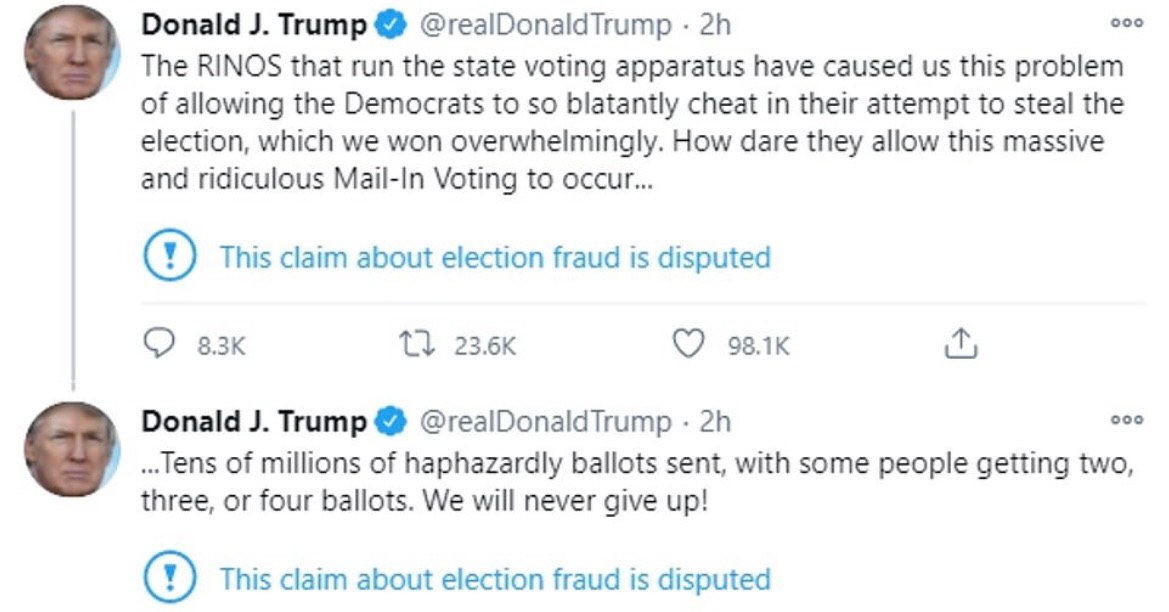This screenshot has height=612, width=1169.
Task: Click the exclamation icon in second disputed notice
Action: click(x=169, y=577)
